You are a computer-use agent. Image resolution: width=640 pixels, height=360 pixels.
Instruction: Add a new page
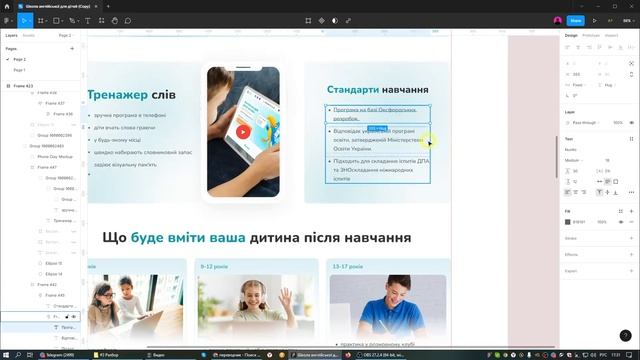click(x=72, y=49)
